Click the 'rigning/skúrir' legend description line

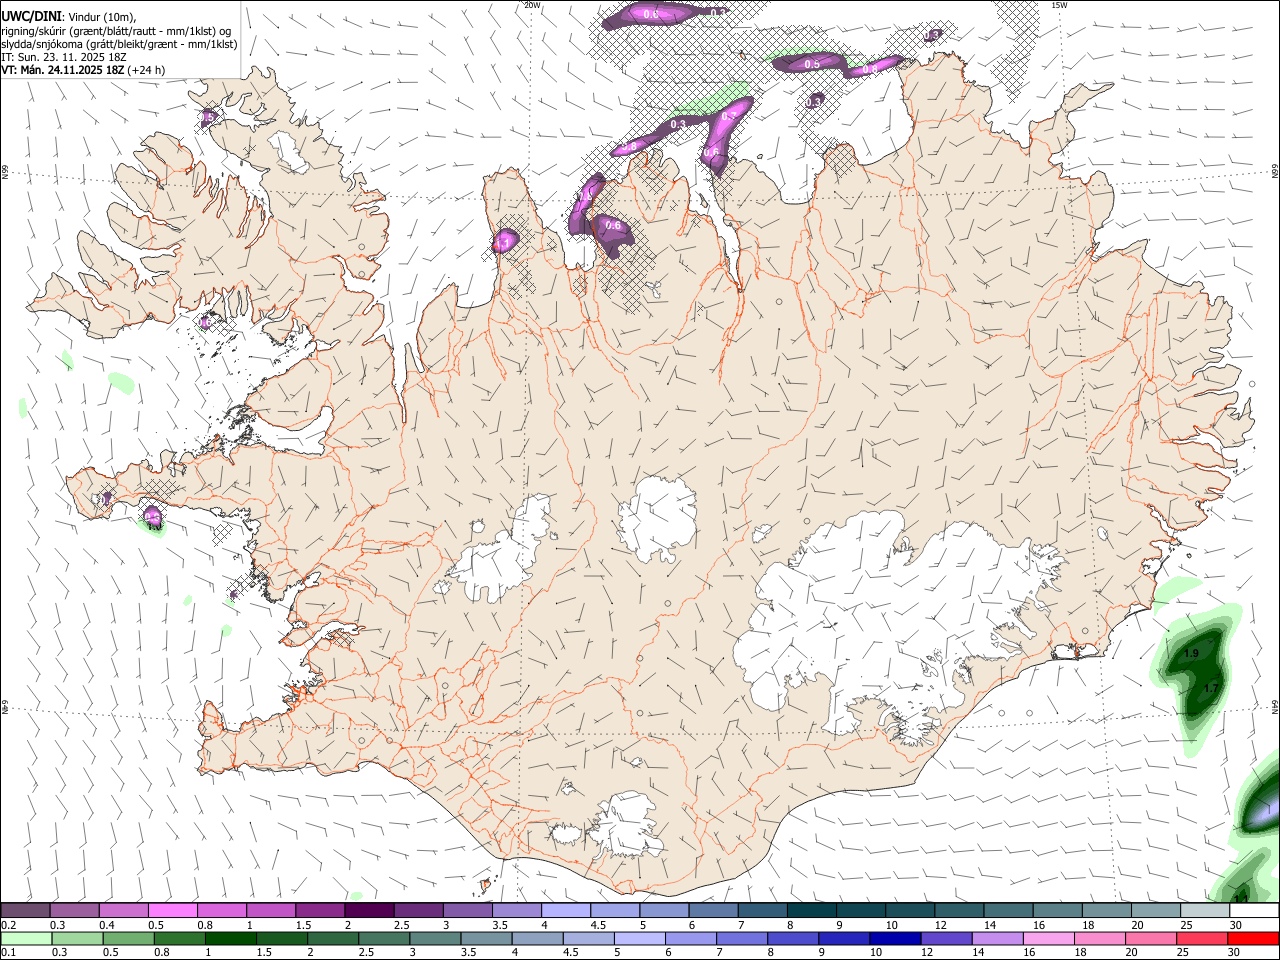tap(116, 30)
